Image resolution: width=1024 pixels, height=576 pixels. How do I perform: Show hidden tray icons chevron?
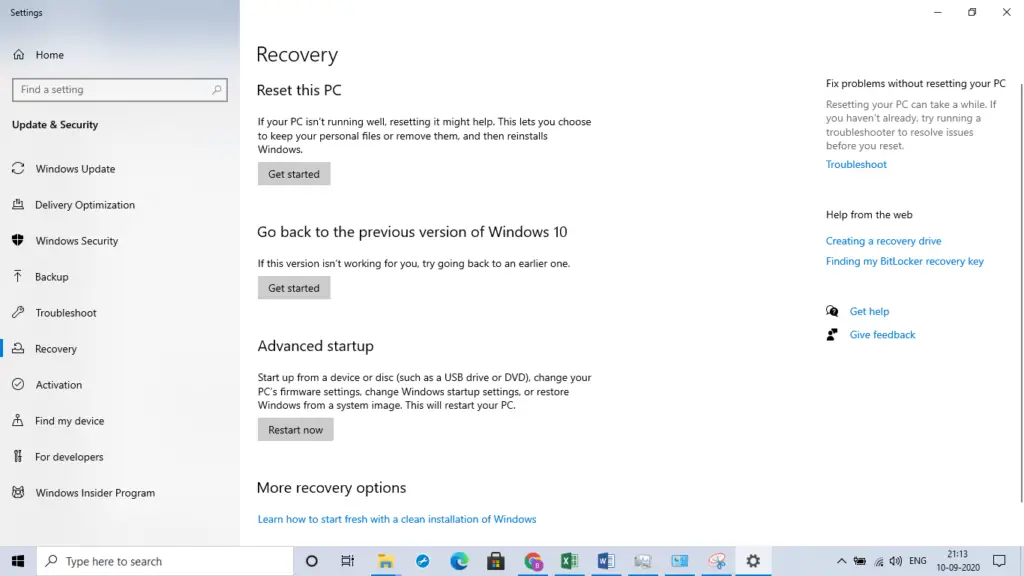click(x=841, y=561)
